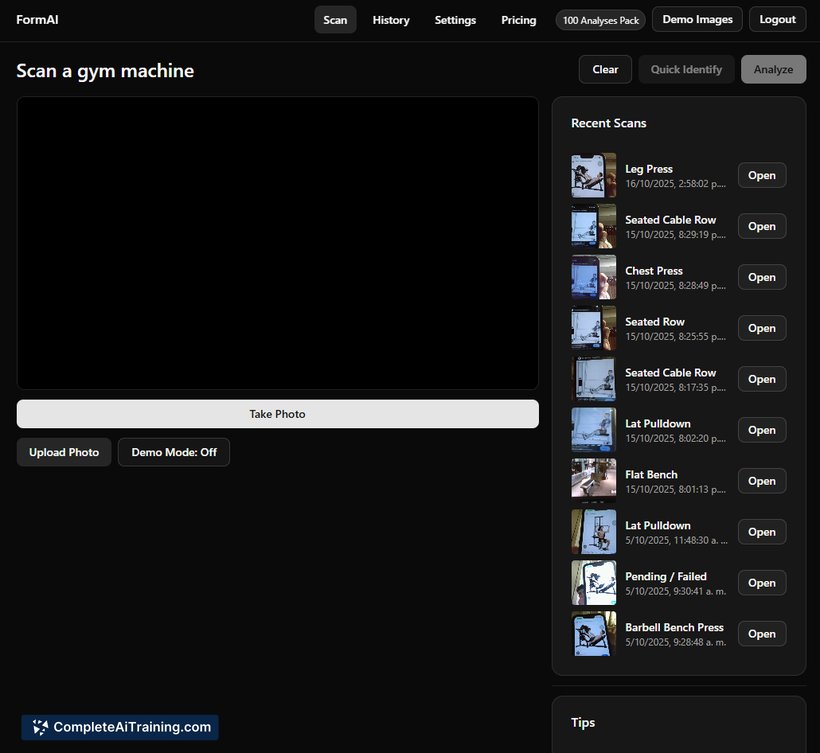Toggle Demo Mode on

coord(174,452)
